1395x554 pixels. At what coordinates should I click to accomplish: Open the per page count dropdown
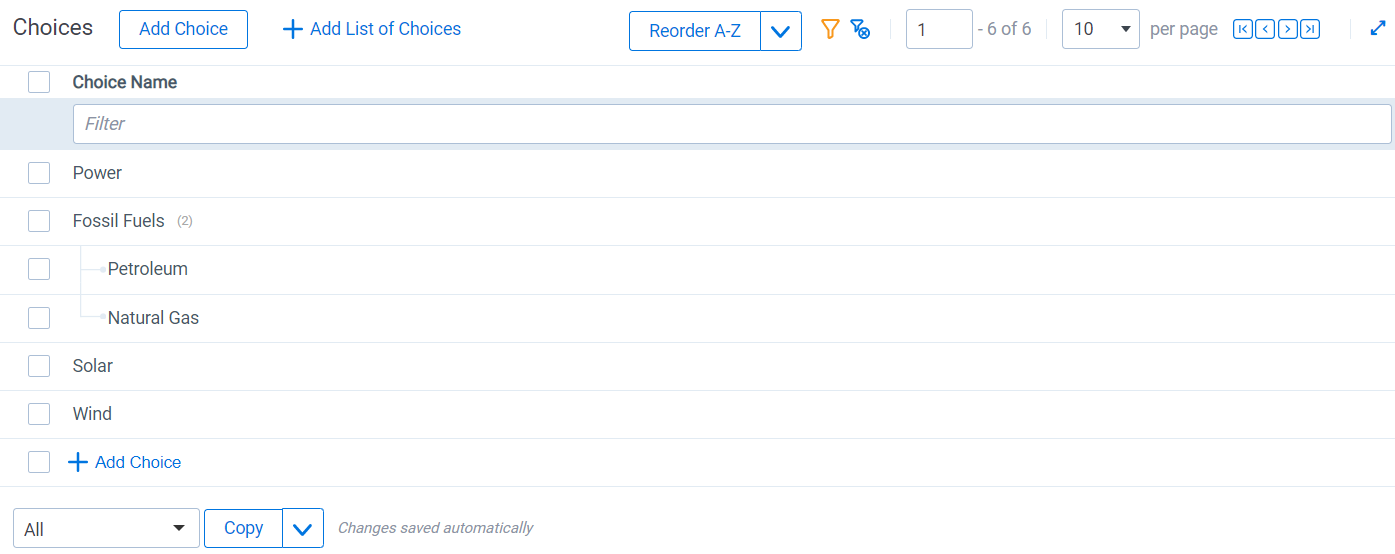[x=1101, y=29]
